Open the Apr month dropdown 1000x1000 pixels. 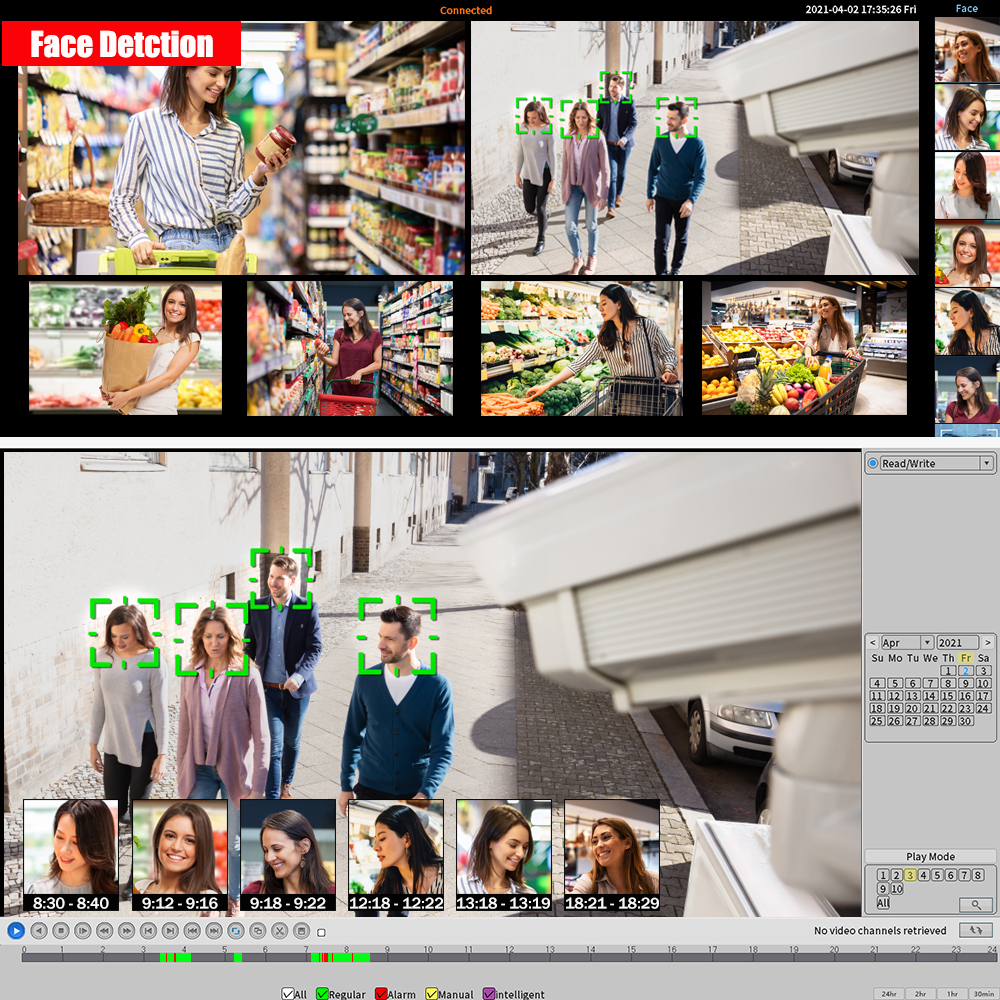[927, 643]
